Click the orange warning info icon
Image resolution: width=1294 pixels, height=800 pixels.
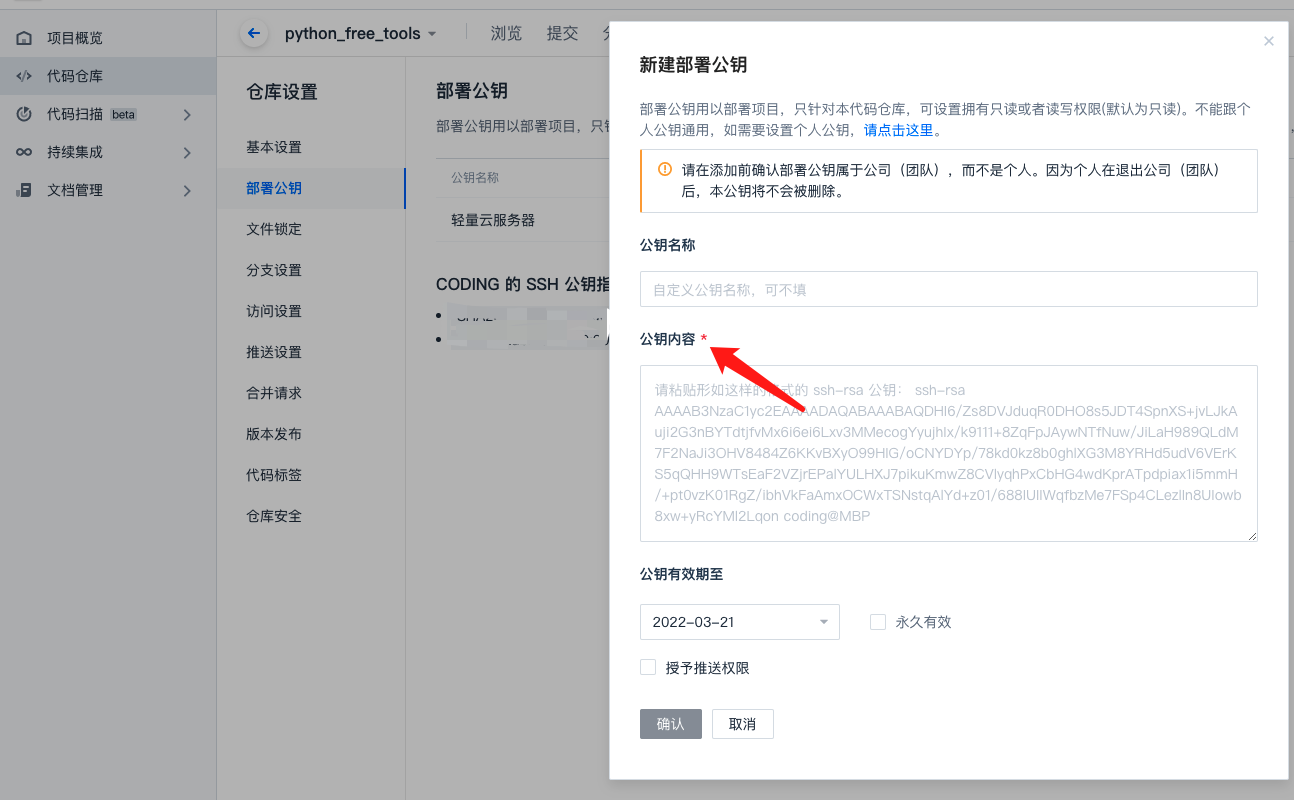pos(665,169)
